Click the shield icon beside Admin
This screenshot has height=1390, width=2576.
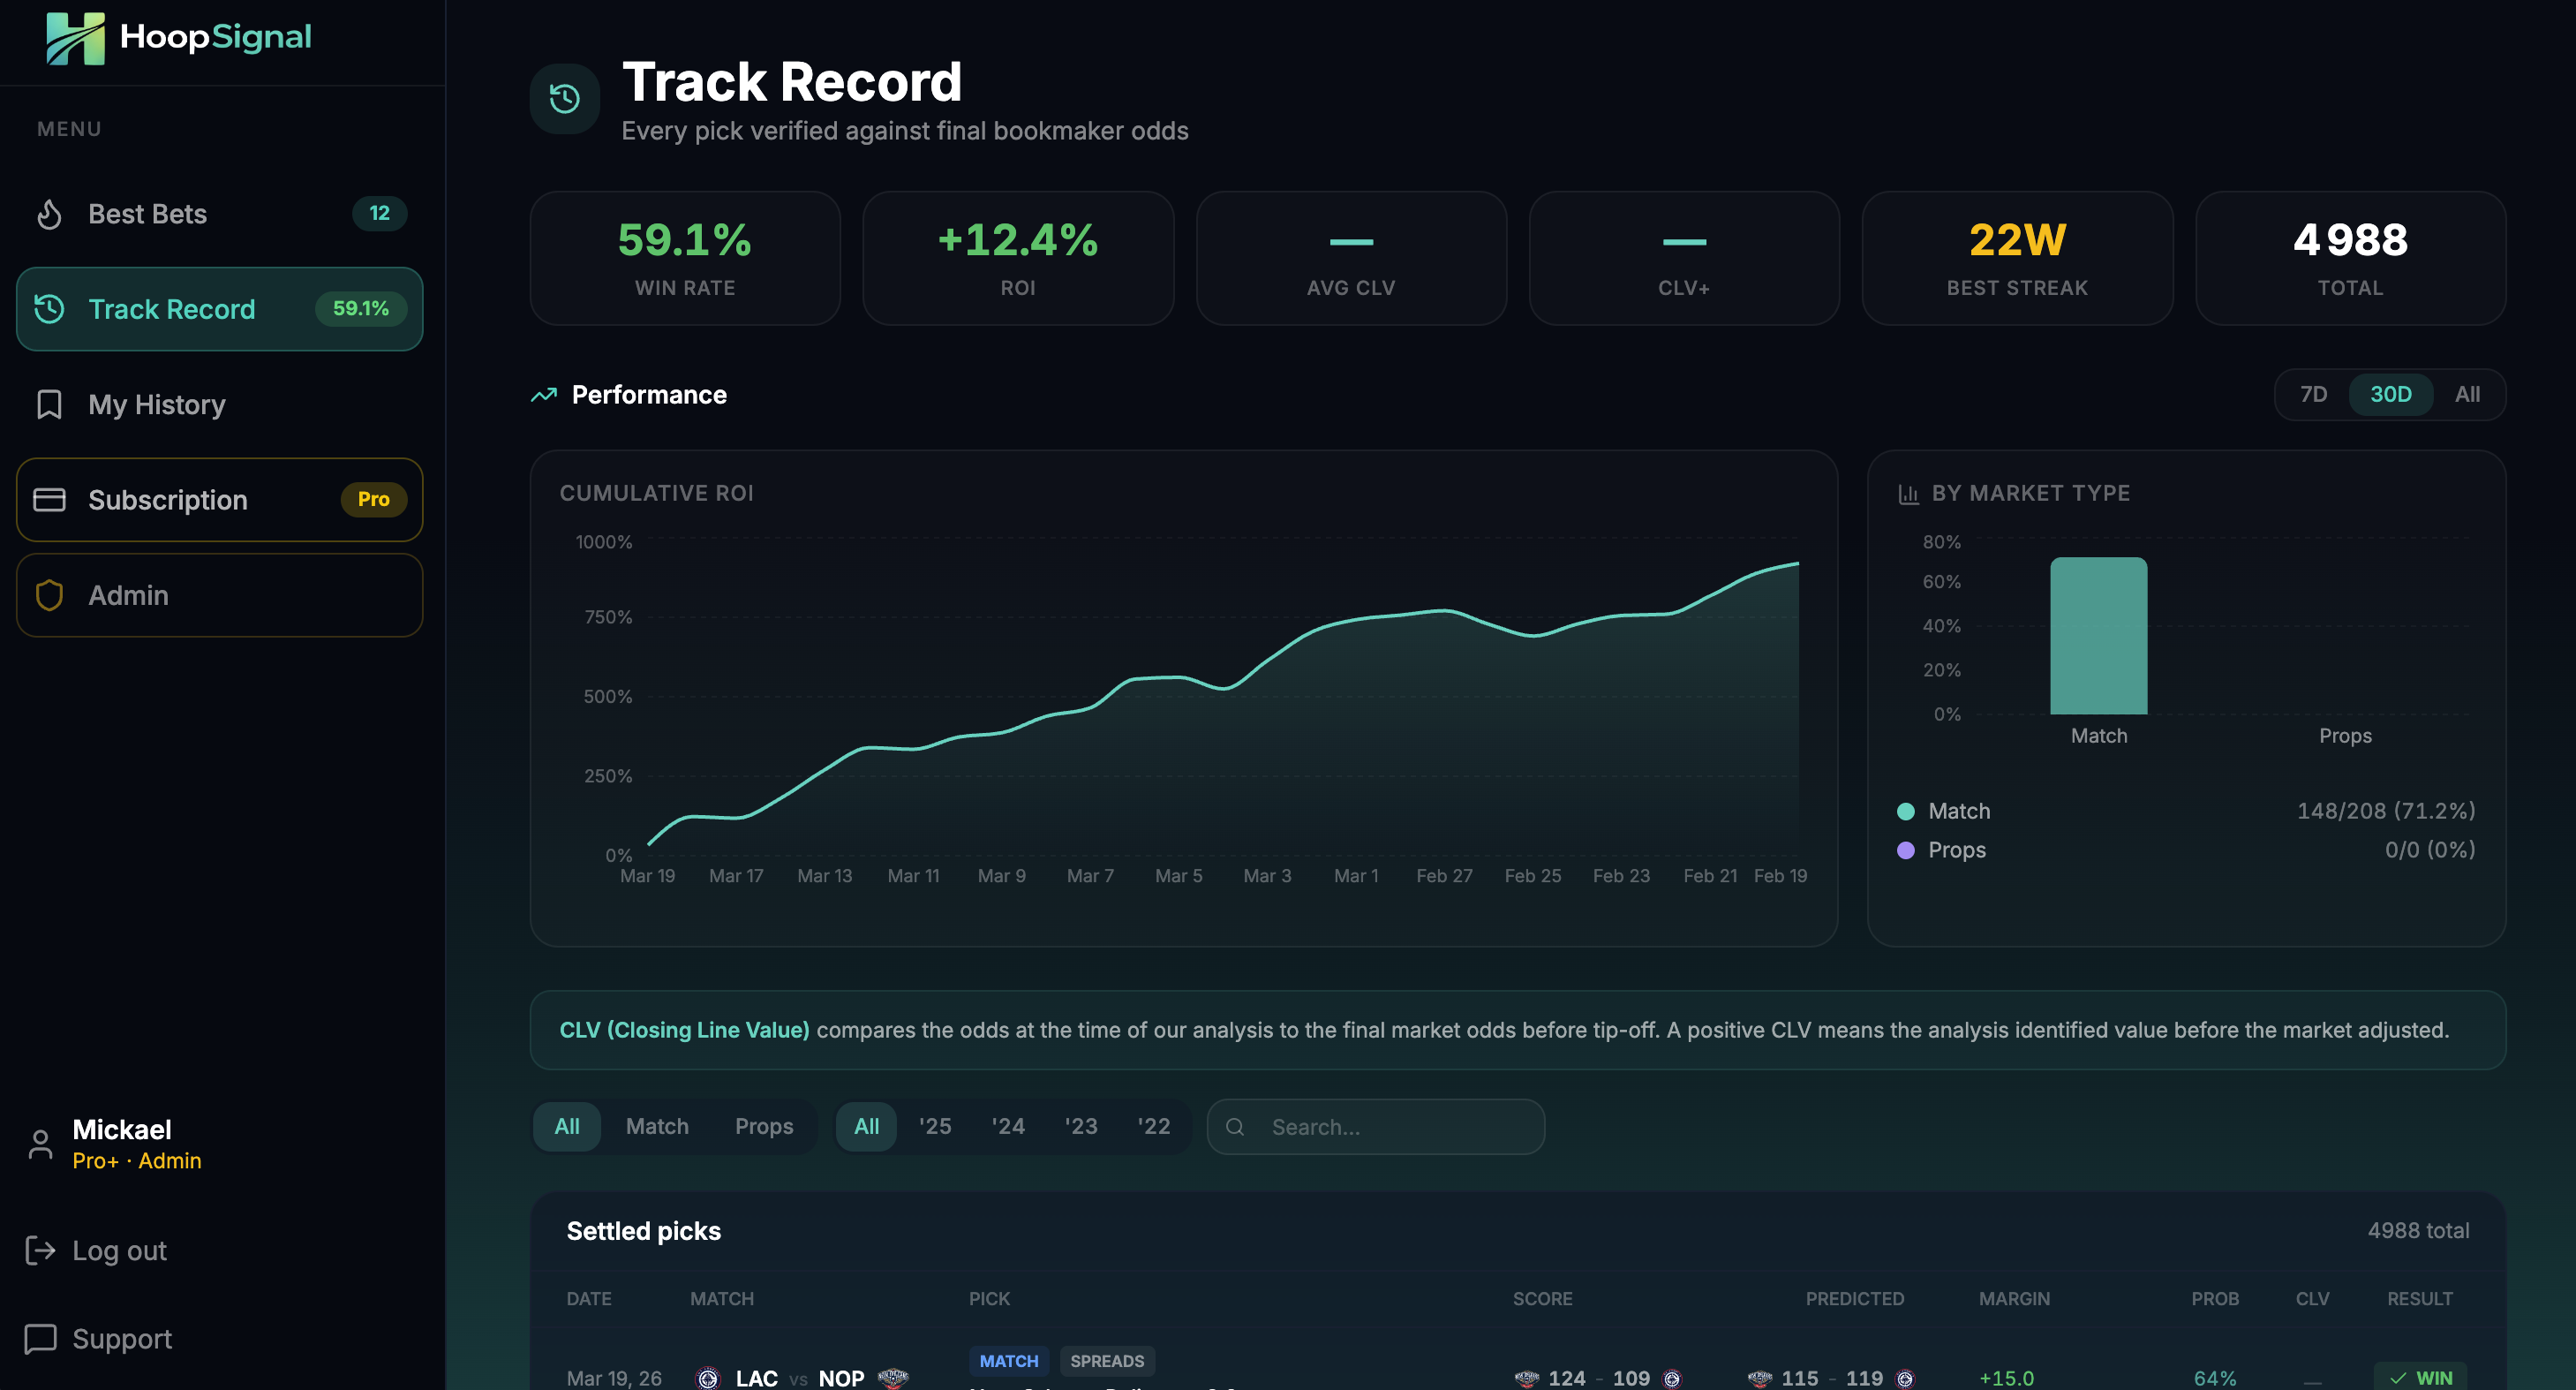(49, 596)
